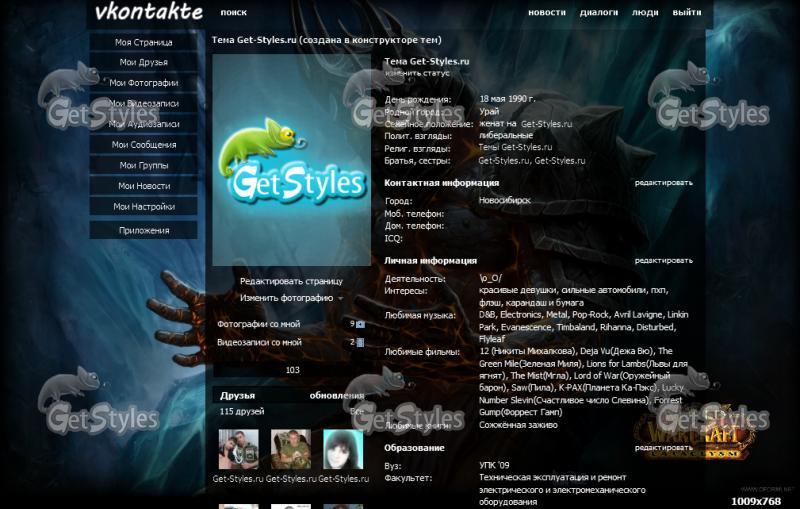This screenshot has height=509, width=800.
Task: Open the поиск search link
Action: click(x=234, y=12)
